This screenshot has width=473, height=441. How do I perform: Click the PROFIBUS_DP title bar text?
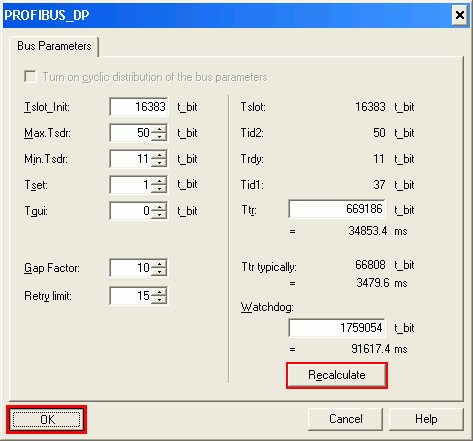click(x=47, y=15)
